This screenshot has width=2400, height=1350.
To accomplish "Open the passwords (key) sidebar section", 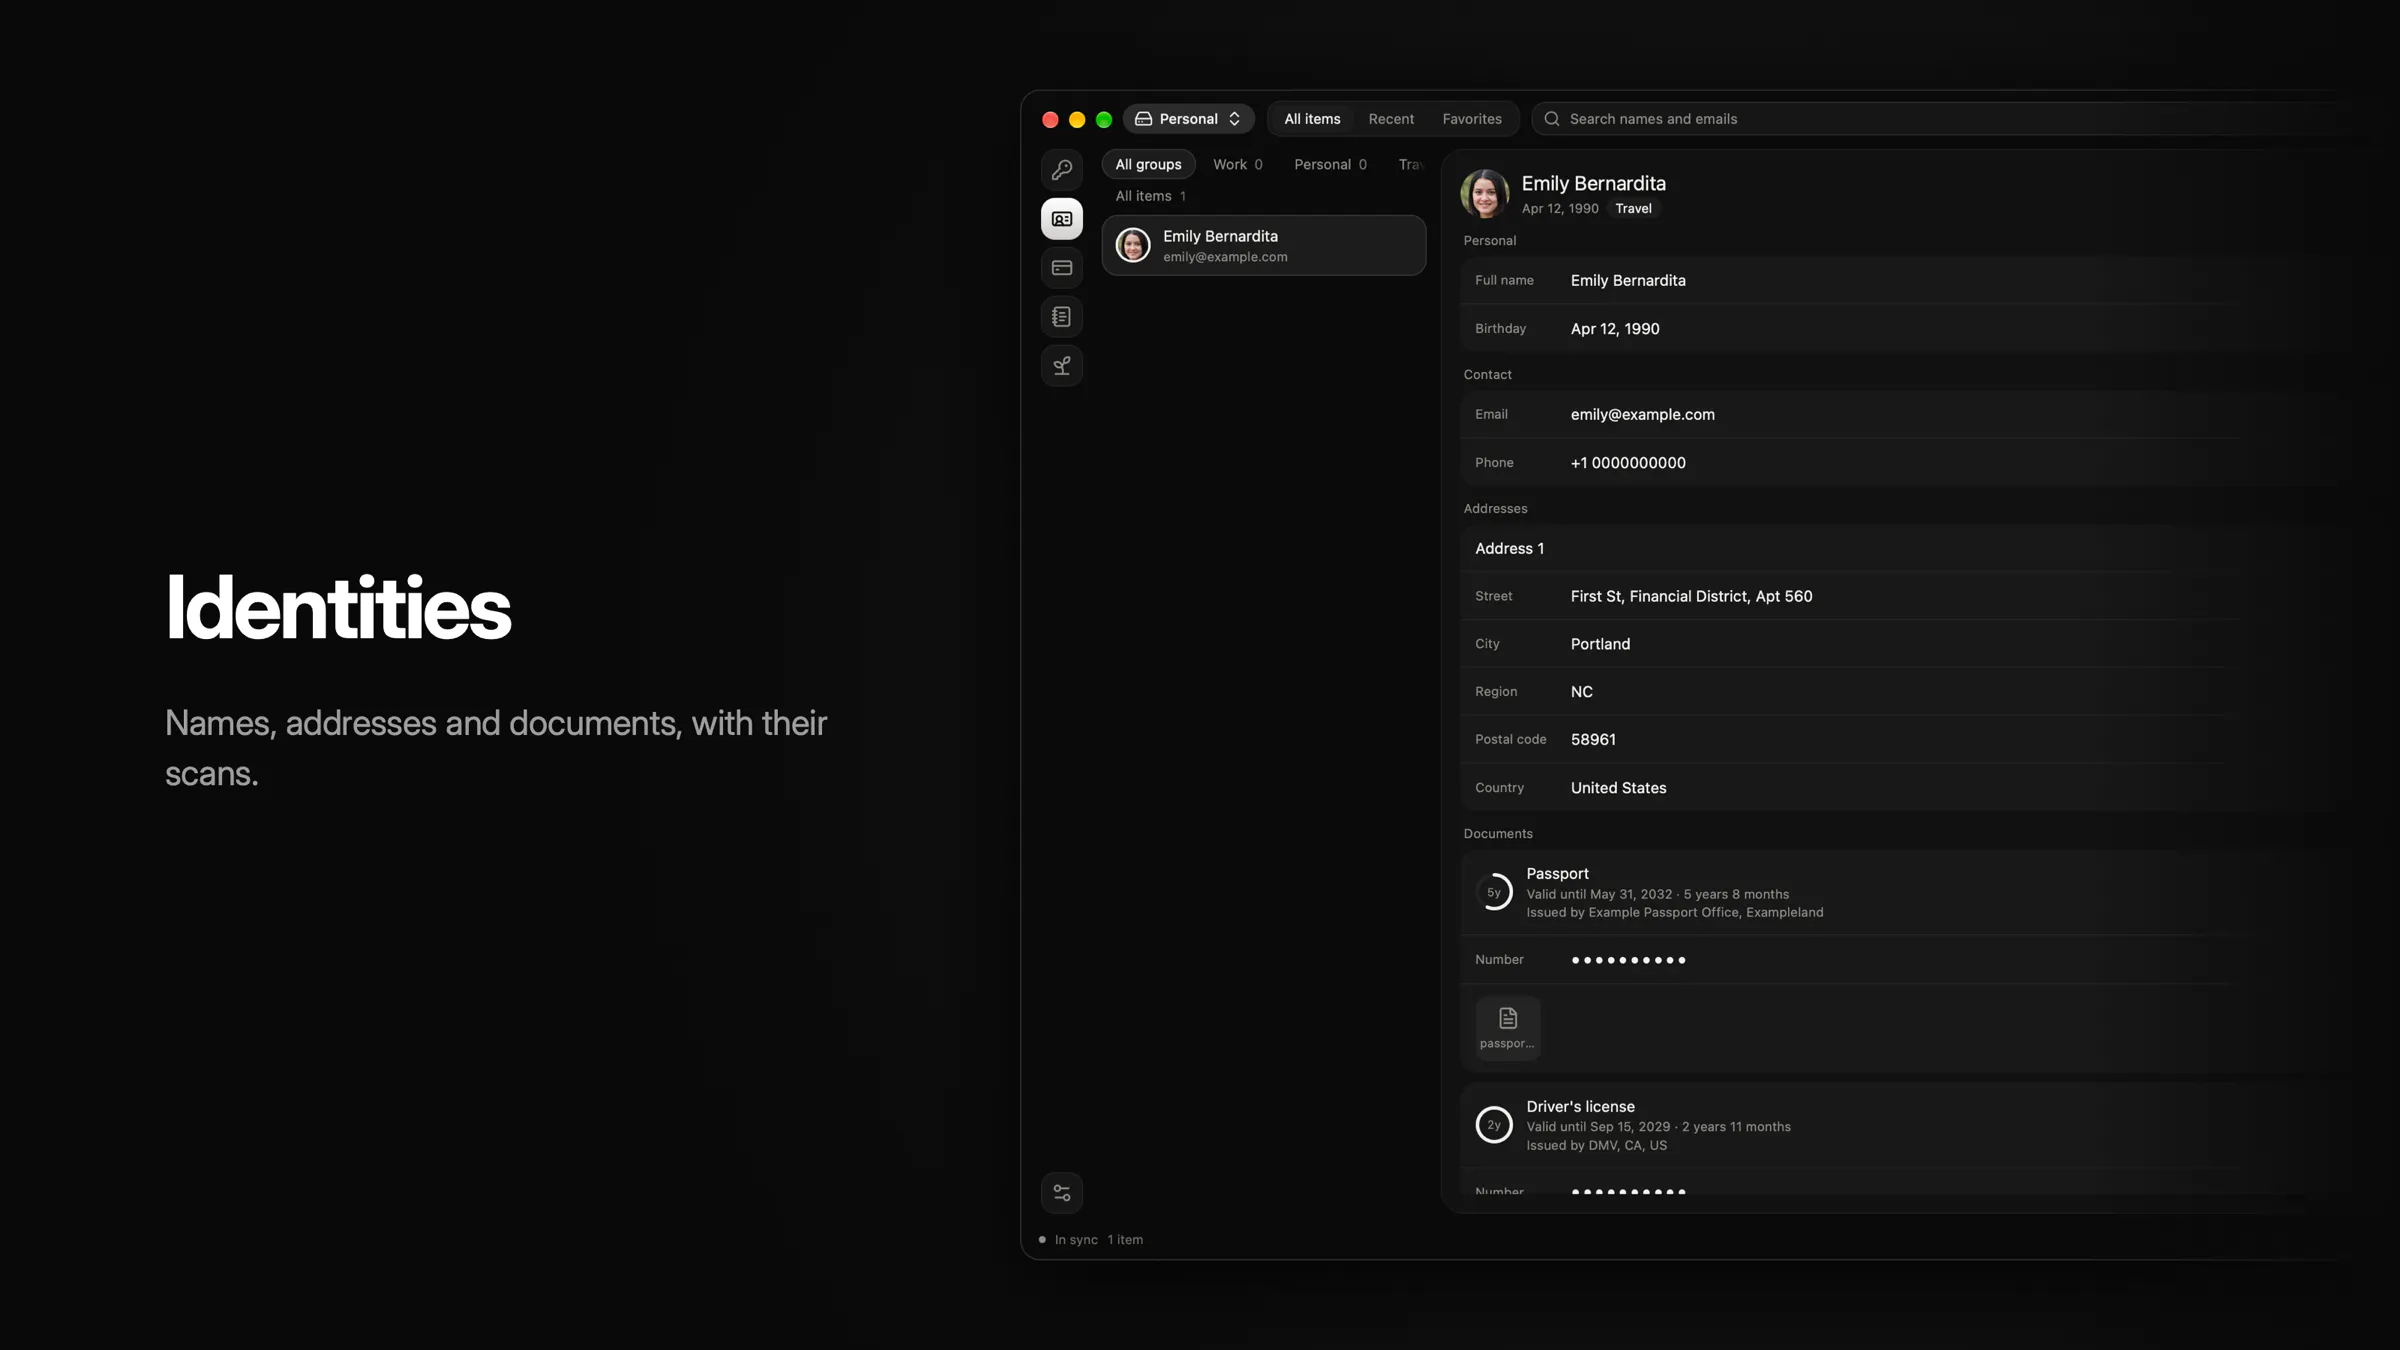I will coord(1061,170).
